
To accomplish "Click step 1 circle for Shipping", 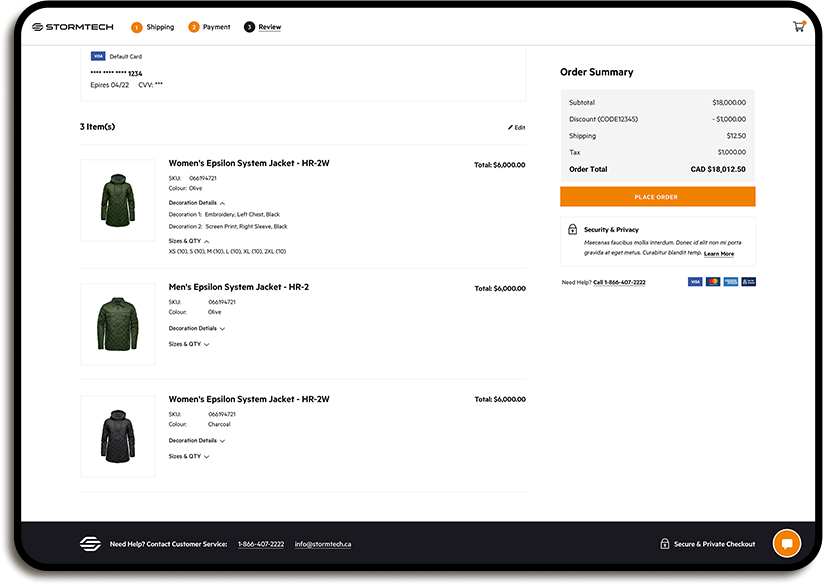I will 136,27.
